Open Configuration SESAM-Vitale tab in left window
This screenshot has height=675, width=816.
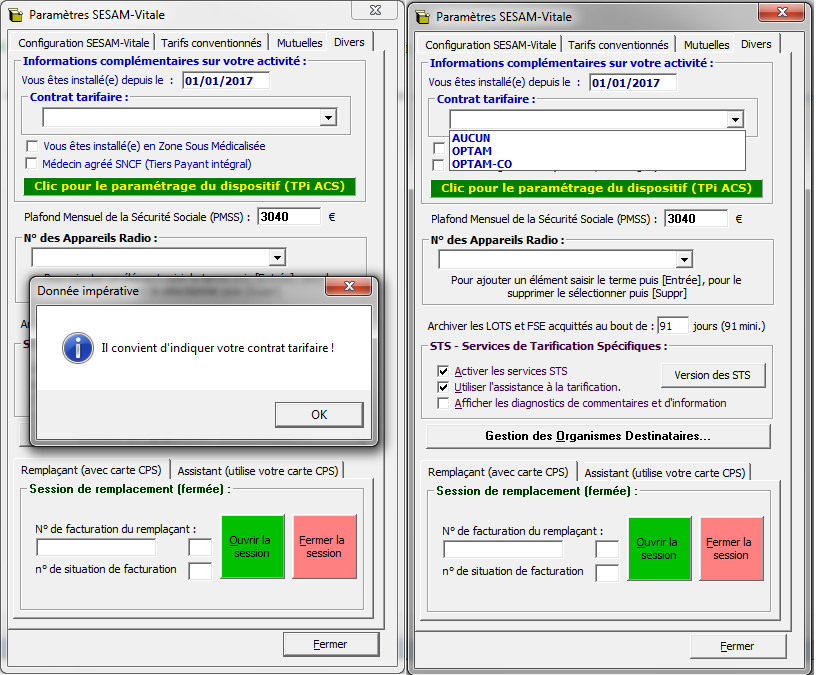(x=84, y=43)
